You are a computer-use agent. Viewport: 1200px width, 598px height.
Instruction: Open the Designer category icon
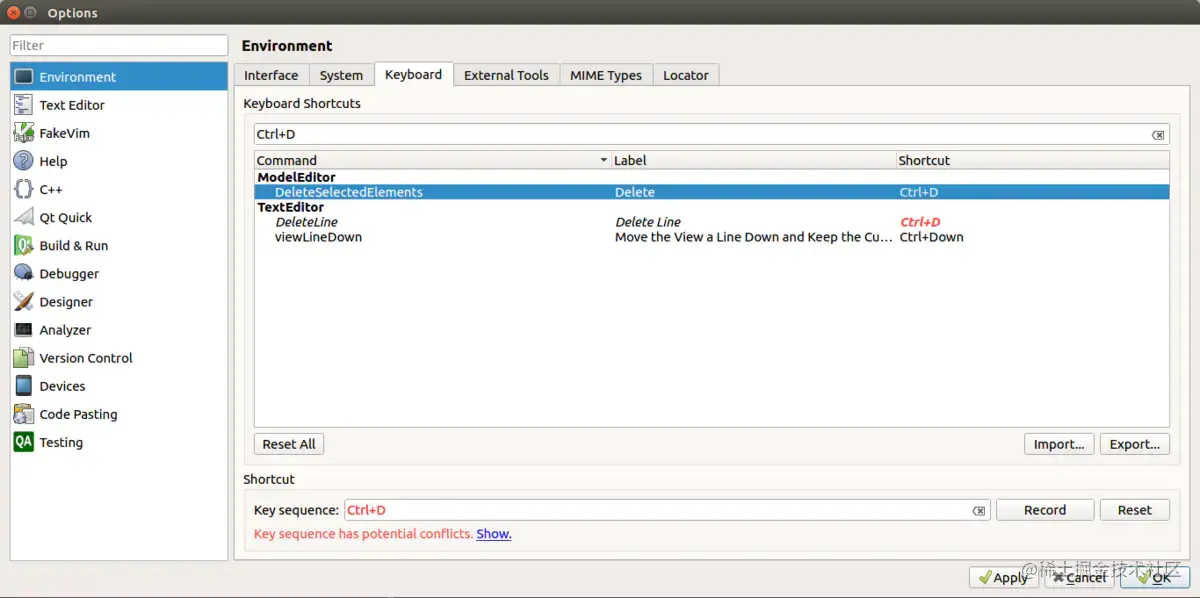[24, 301]
